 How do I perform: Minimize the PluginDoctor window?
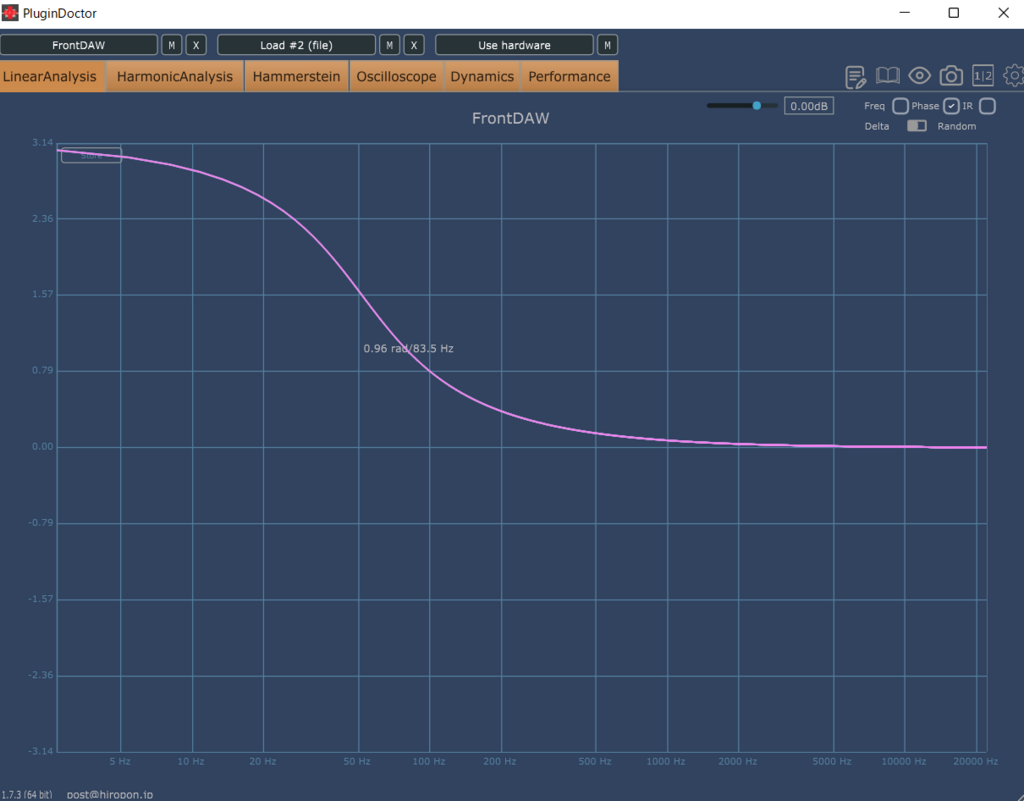pyautogui.click(x=904, y=13)
